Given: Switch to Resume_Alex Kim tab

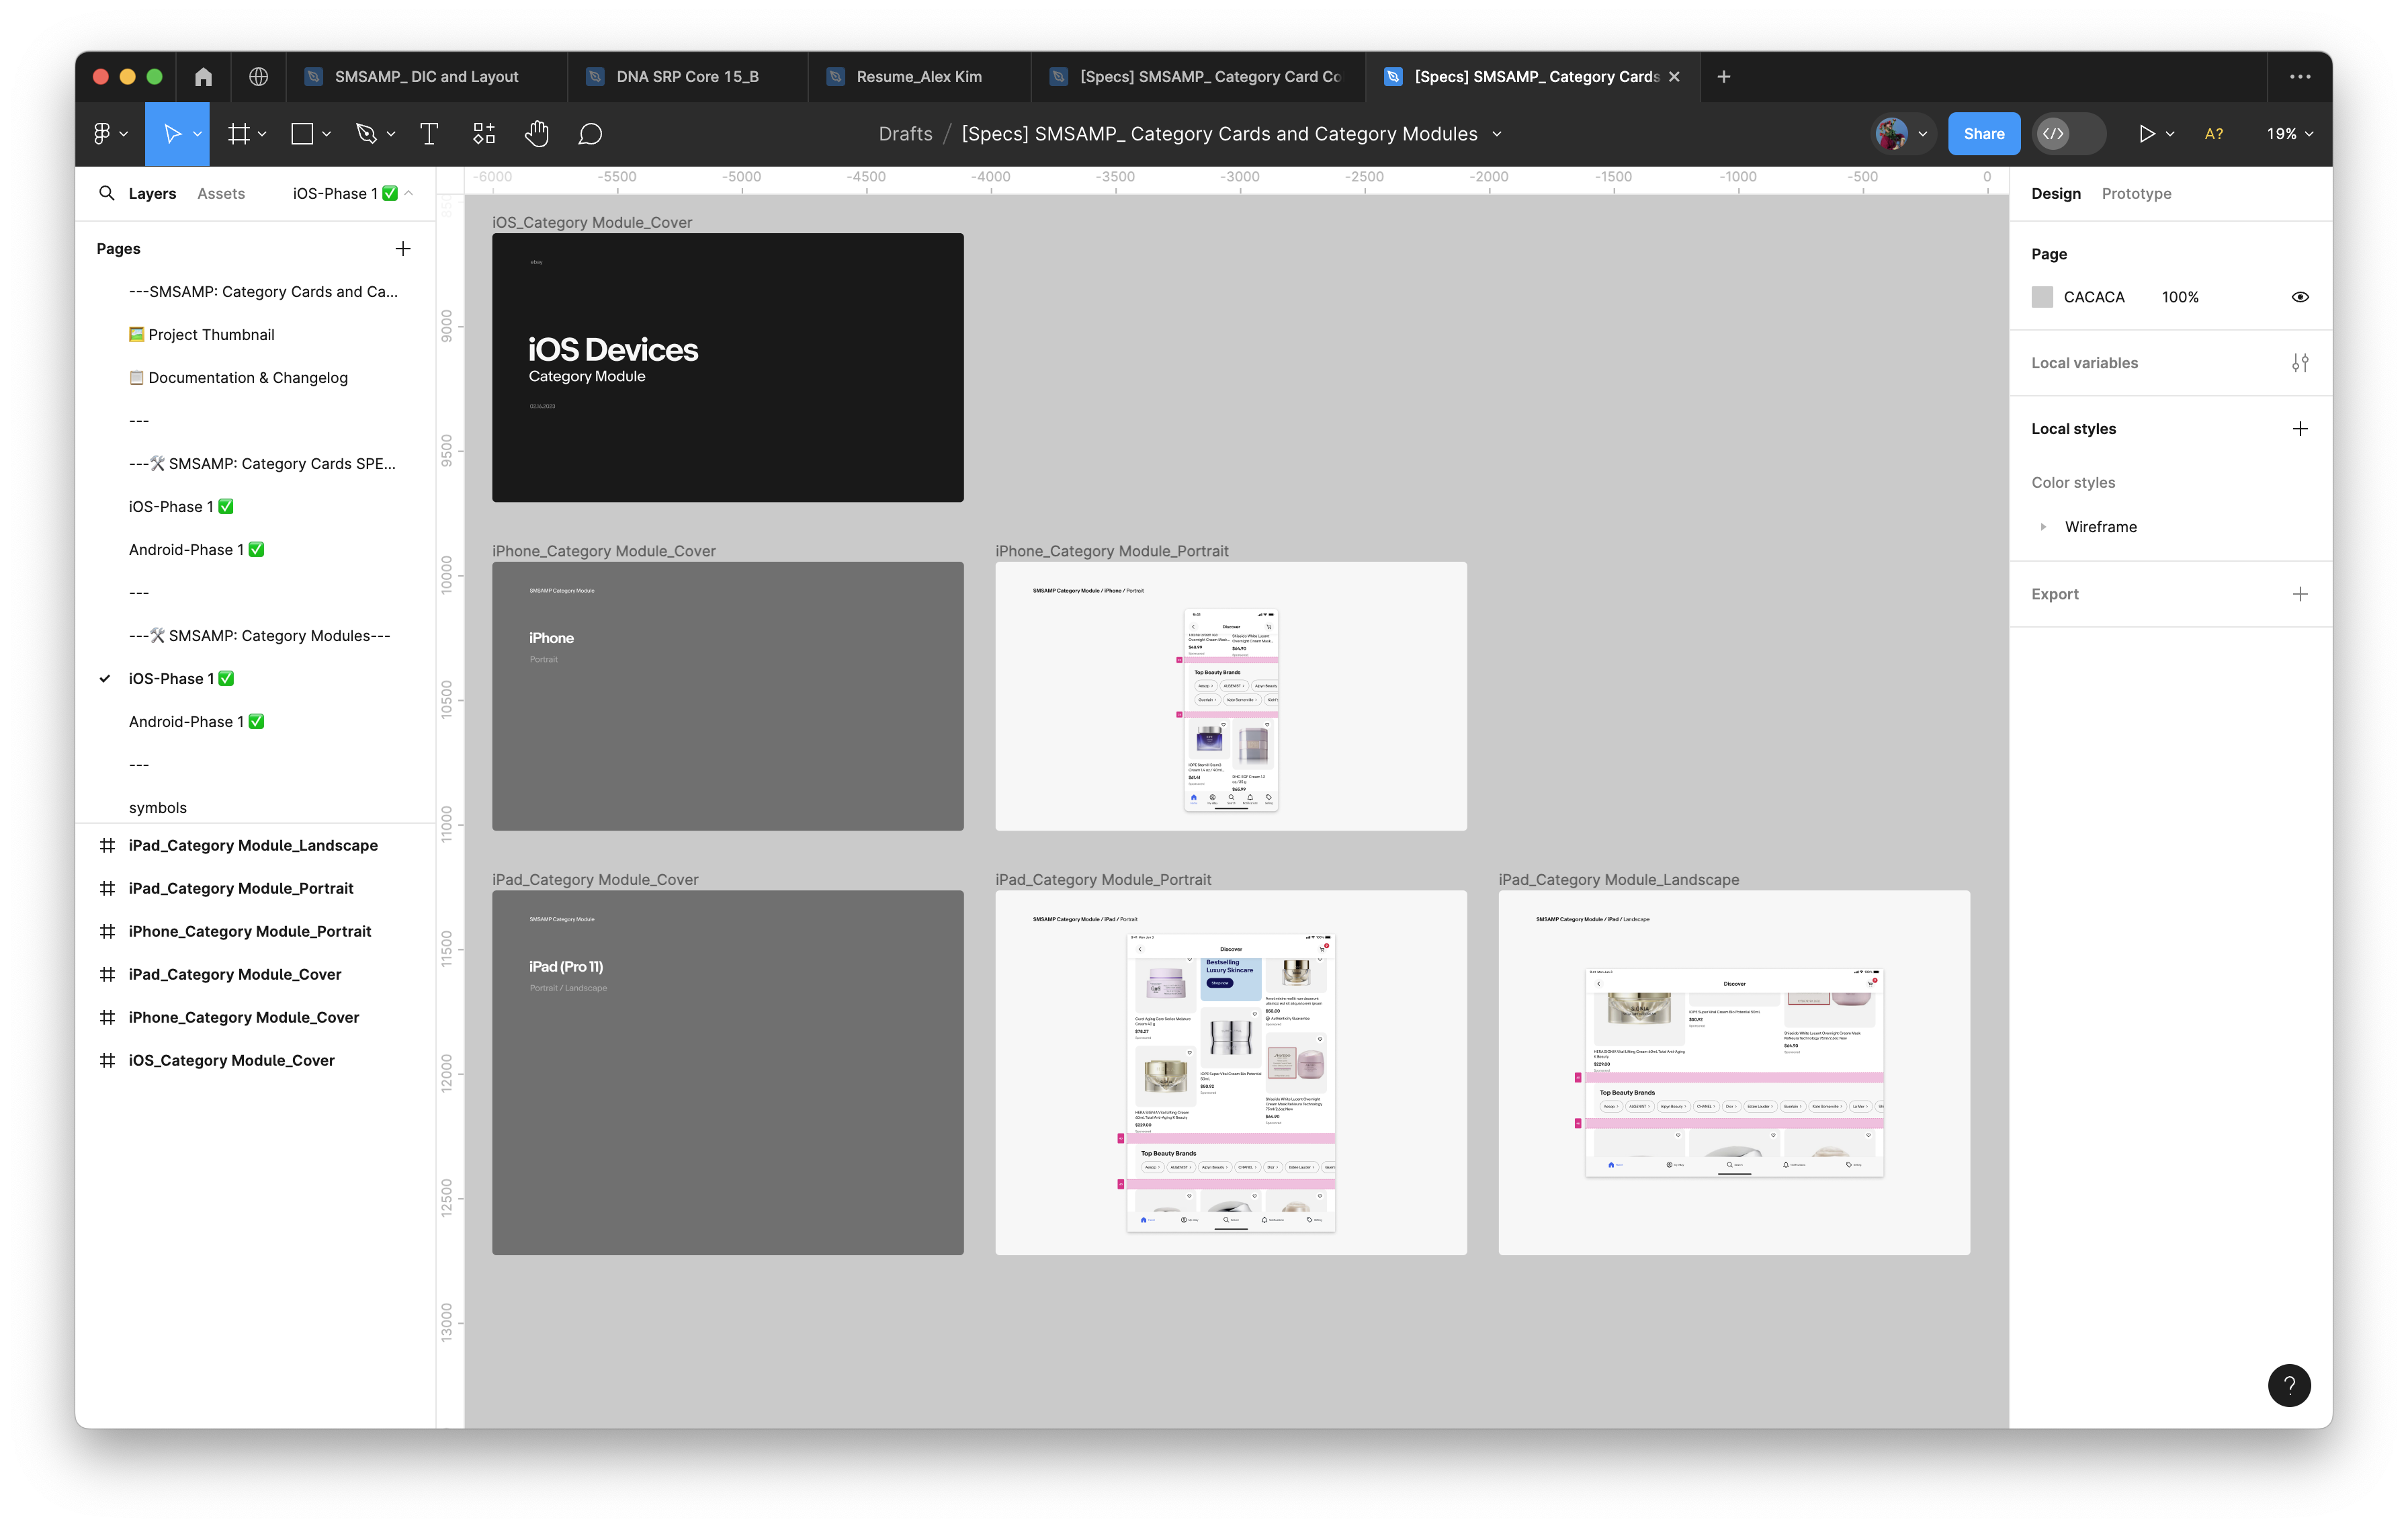Looking at the screenshot, I should pos(919,76).
